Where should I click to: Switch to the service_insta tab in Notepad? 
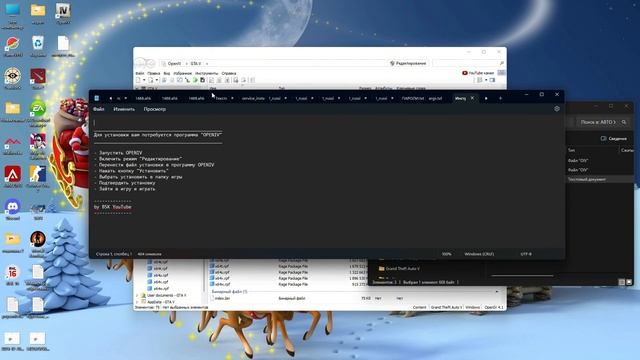pos(253,98)
